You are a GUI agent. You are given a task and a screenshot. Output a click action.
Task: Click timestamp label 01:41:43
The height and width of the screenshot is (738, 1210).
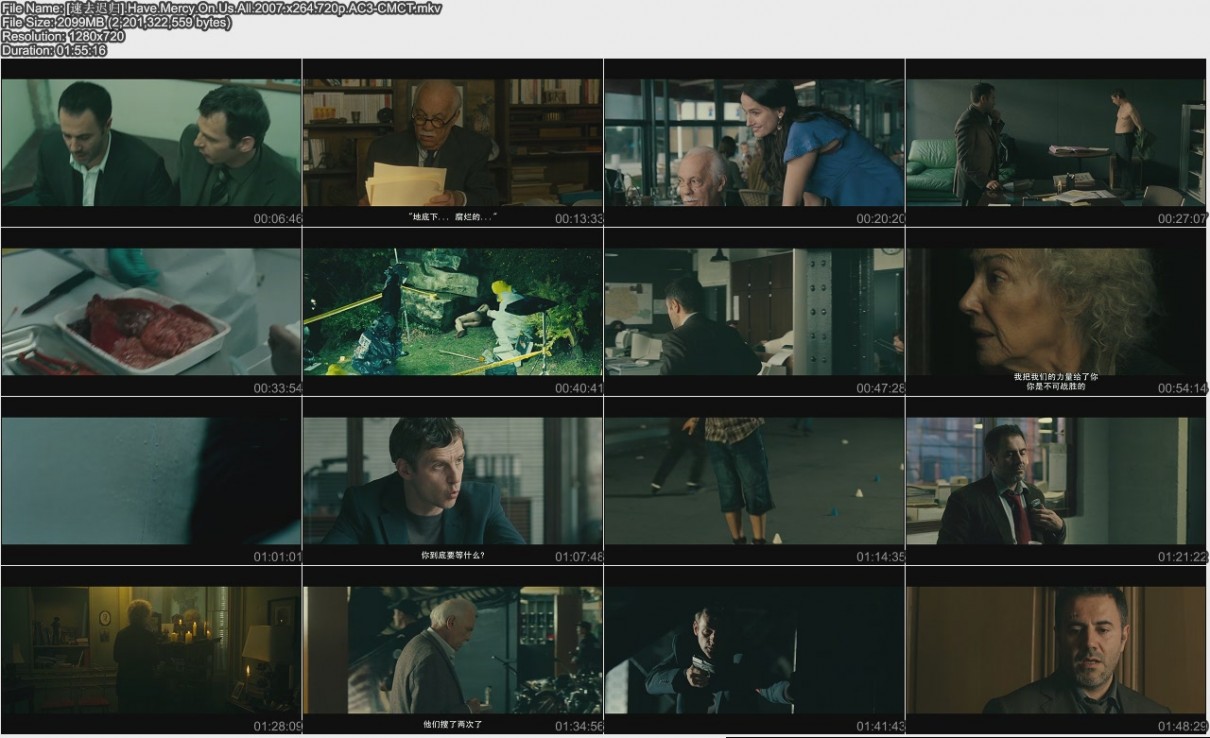[880, 726]
